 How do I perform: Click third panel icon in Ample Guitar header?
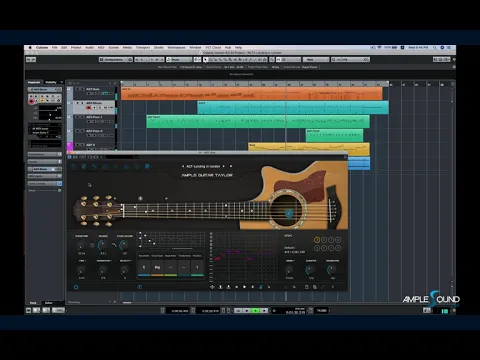(94, 166)
